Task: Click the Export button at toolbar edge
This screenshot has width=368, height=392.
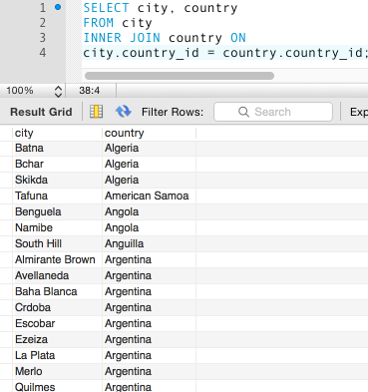Action: point(359,112)
